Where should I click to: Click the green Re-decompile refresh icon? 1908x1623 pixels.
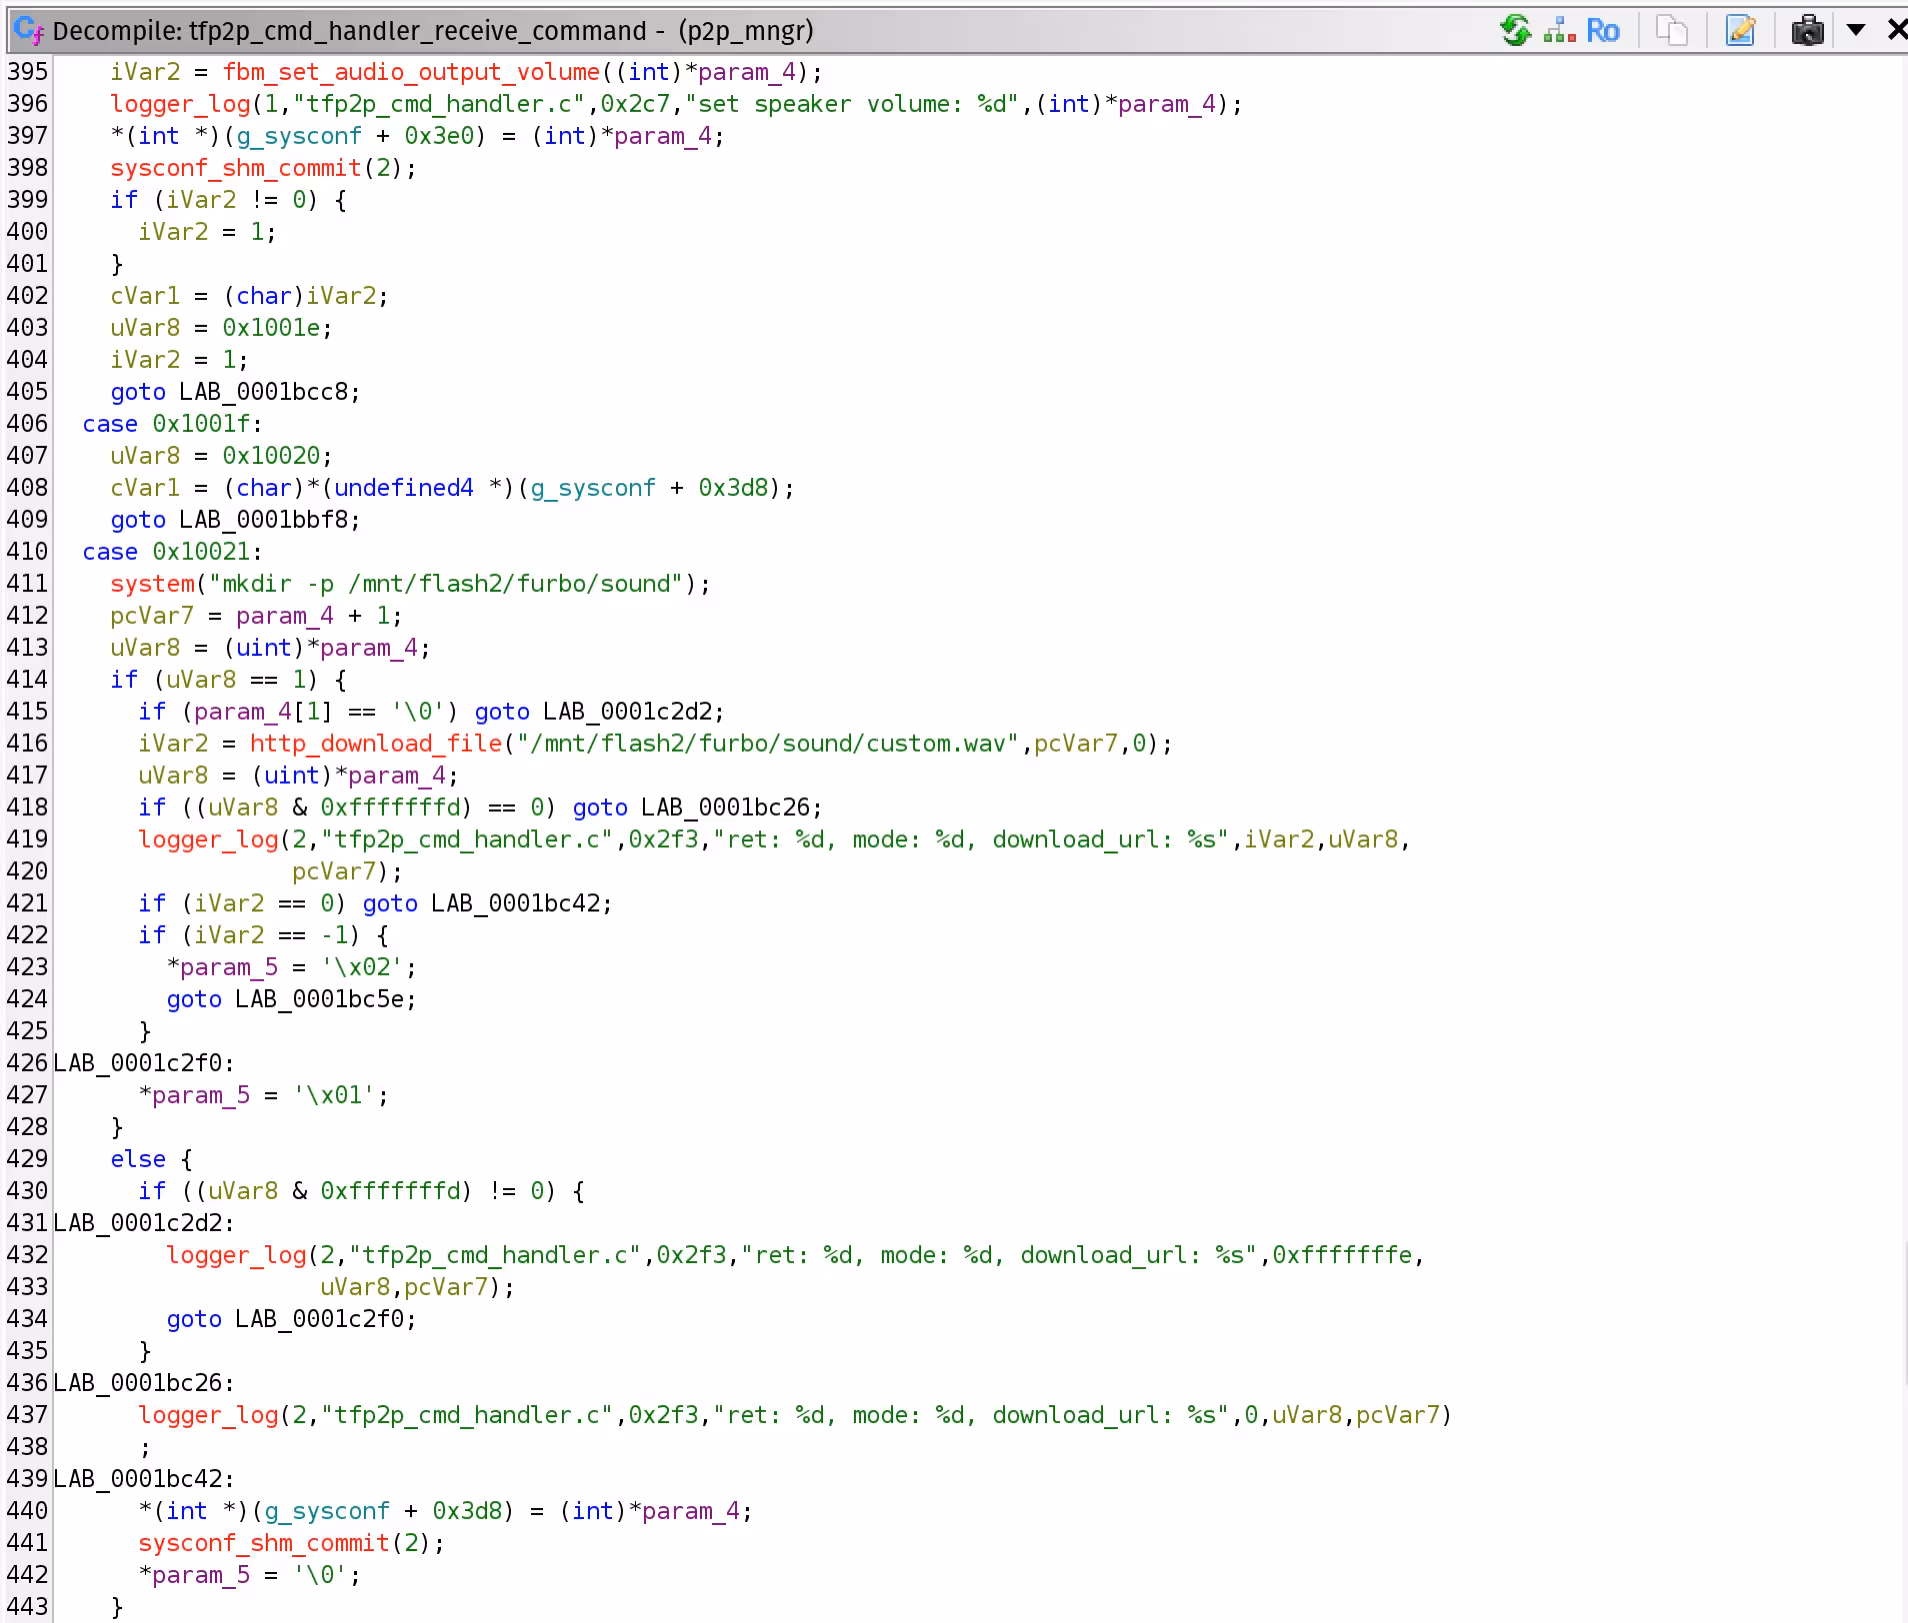coord(1516,31)
